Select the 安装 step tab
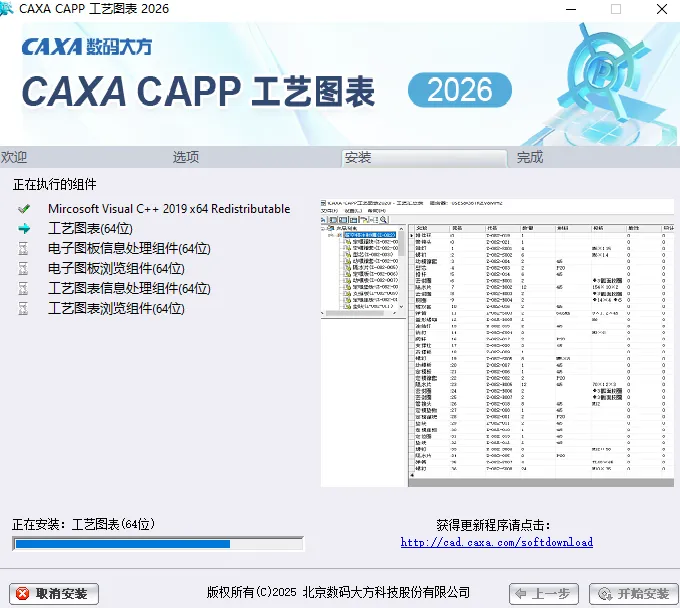The width and height of the screenshot is (680, 608). point(424,158)
